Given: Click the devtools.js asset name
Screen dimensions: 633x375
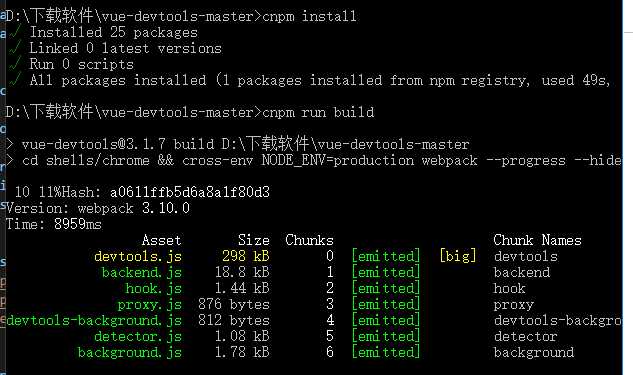Looking at the screenshot, I should [138, 256].
